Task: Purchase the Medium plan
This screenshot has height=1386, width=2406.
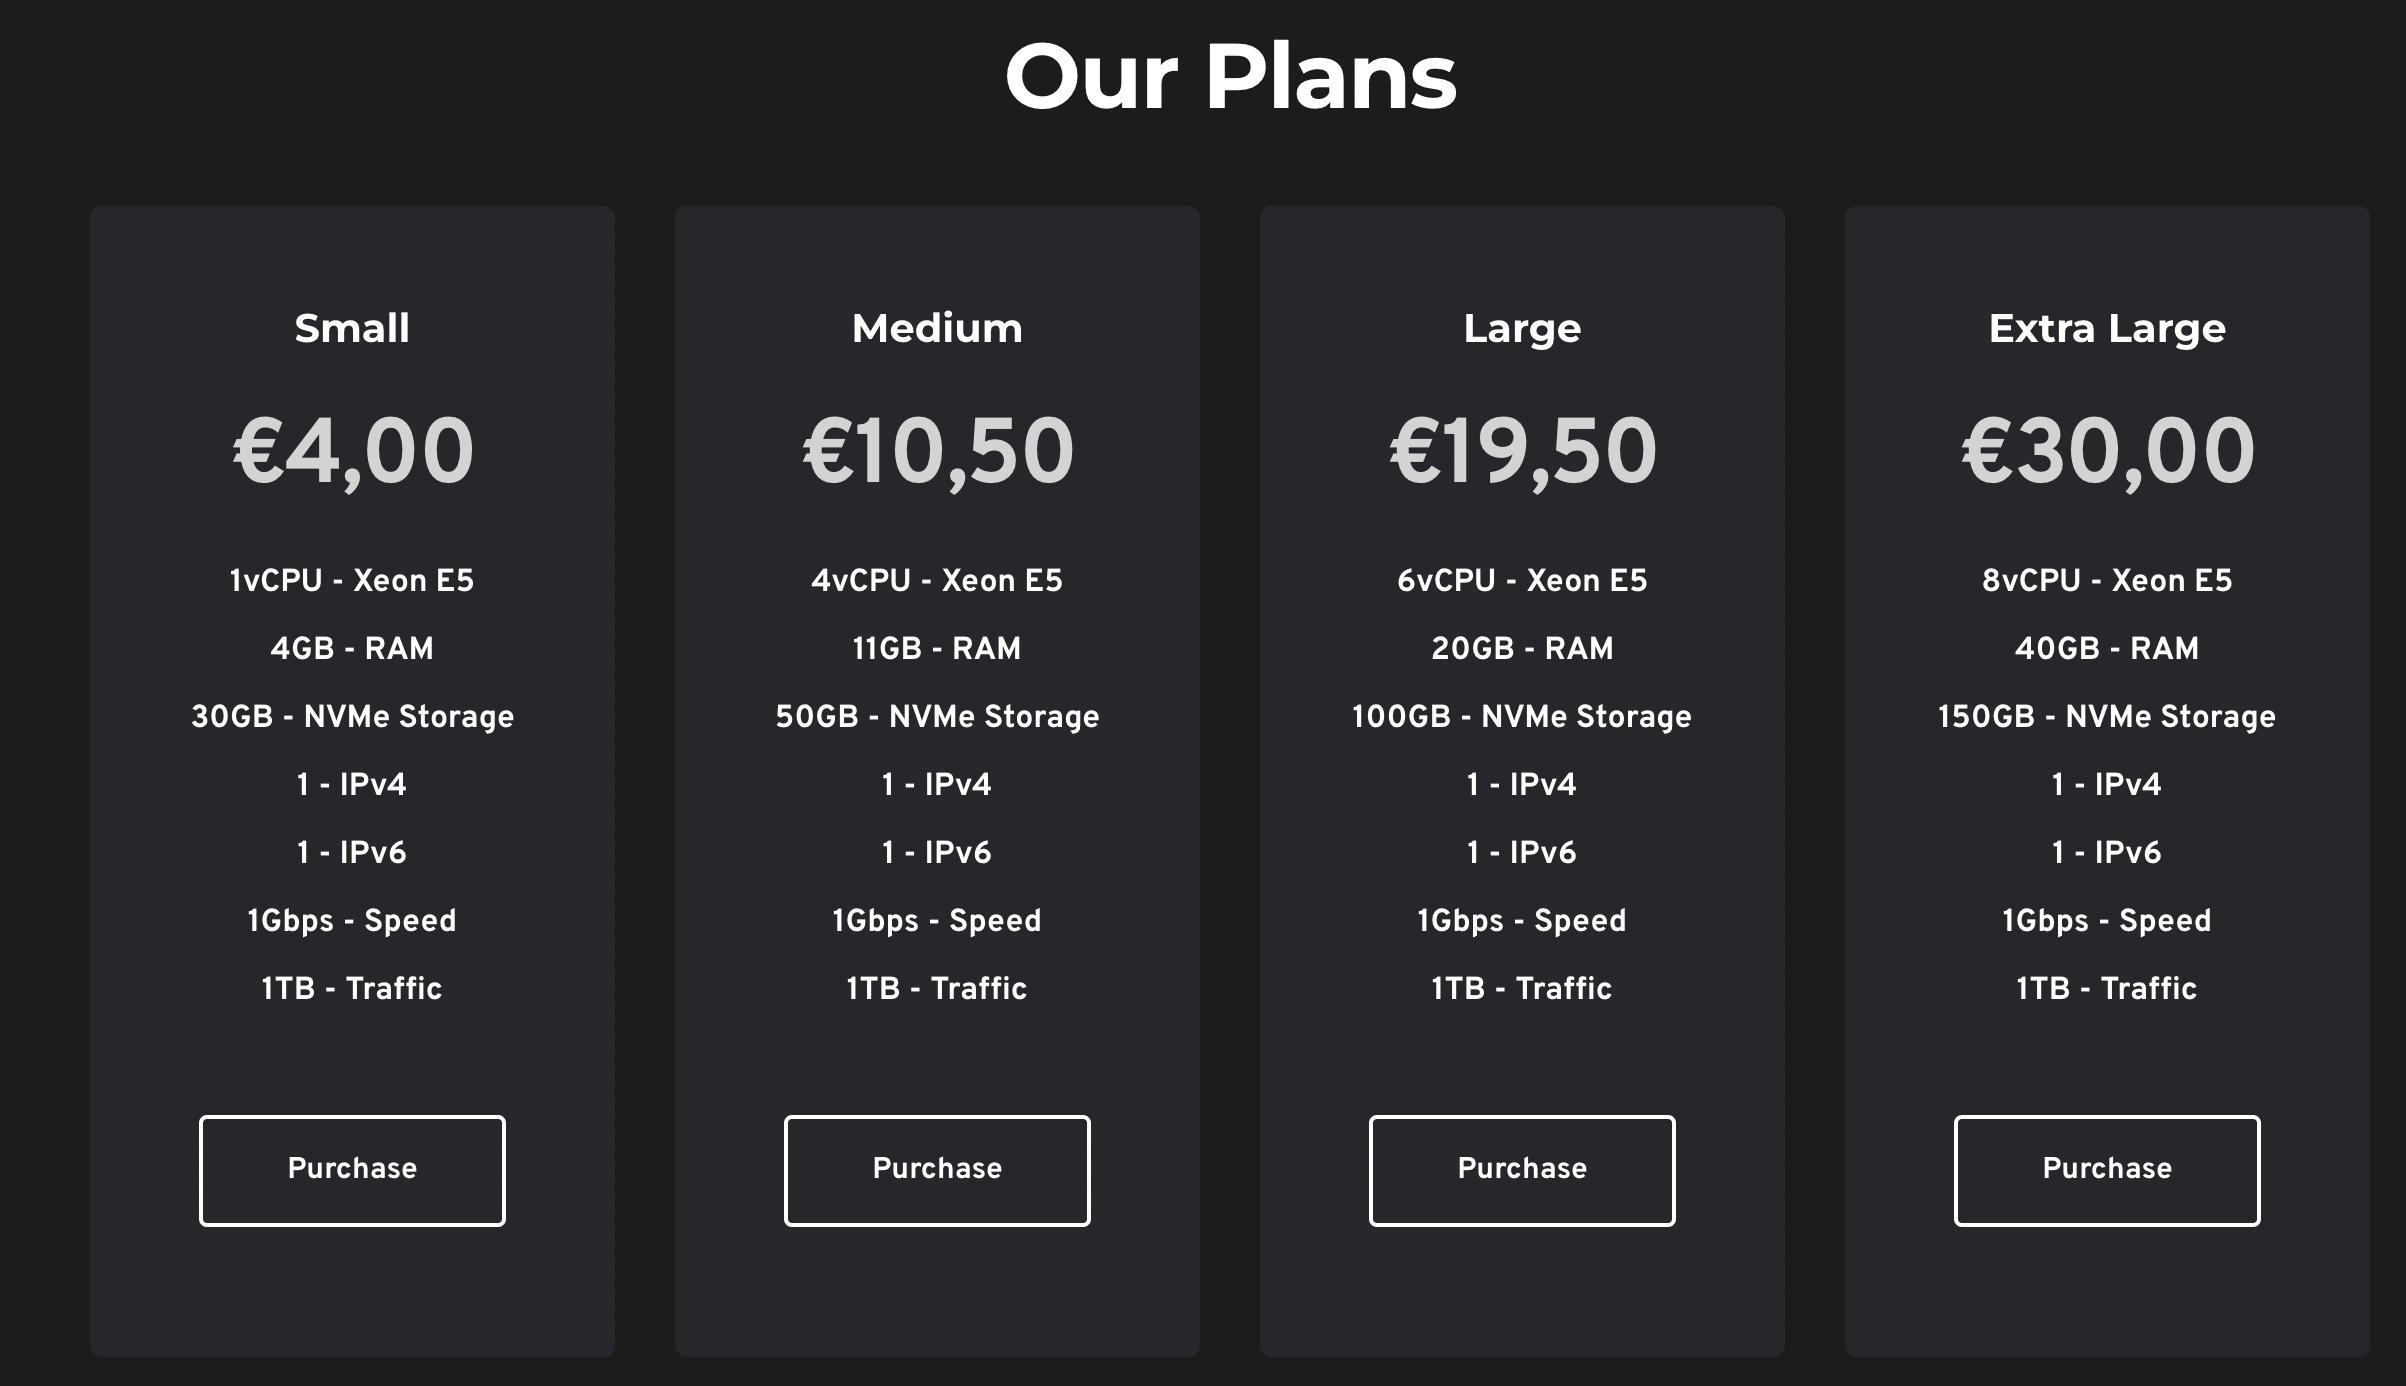Action: [x=937, y=1170]
